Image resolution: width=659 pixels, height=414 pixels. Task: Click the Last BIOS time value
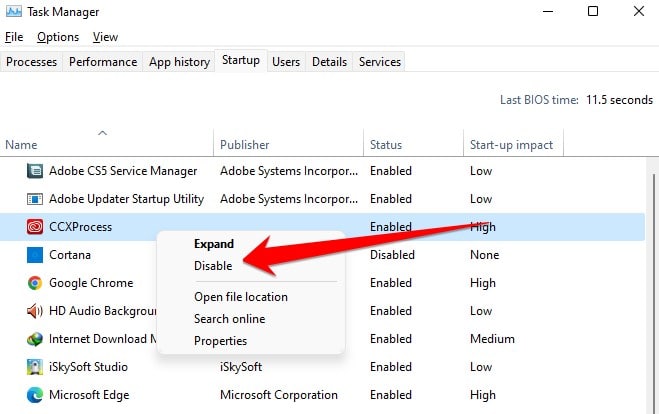coord(619,100)
